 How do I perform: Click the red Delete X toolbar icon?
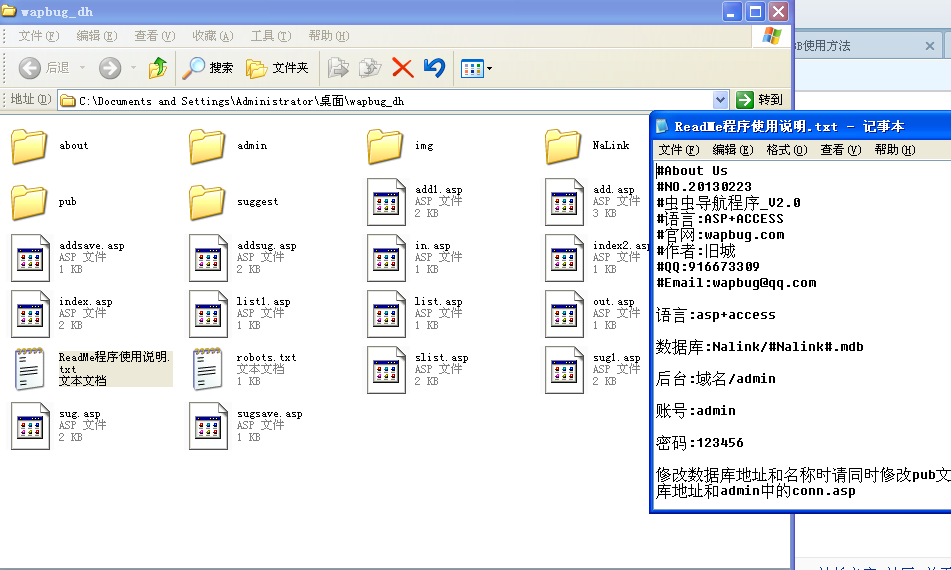click(403, 68)
